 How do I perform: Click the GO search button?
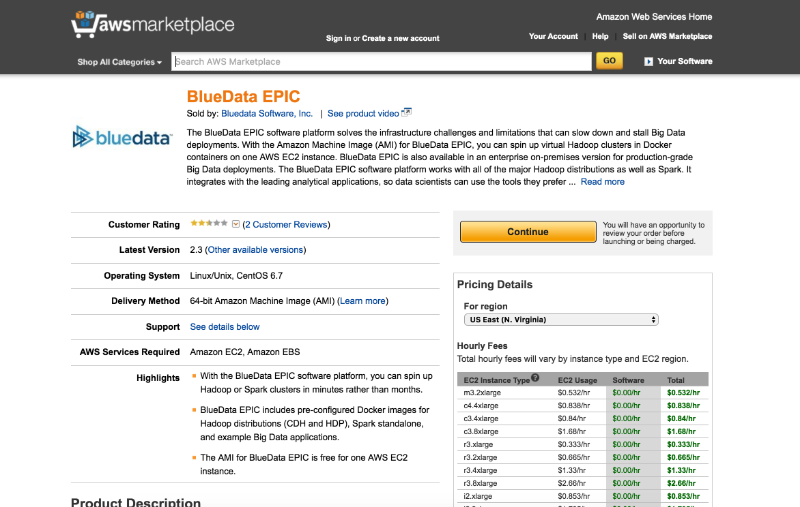click(609, 61)
